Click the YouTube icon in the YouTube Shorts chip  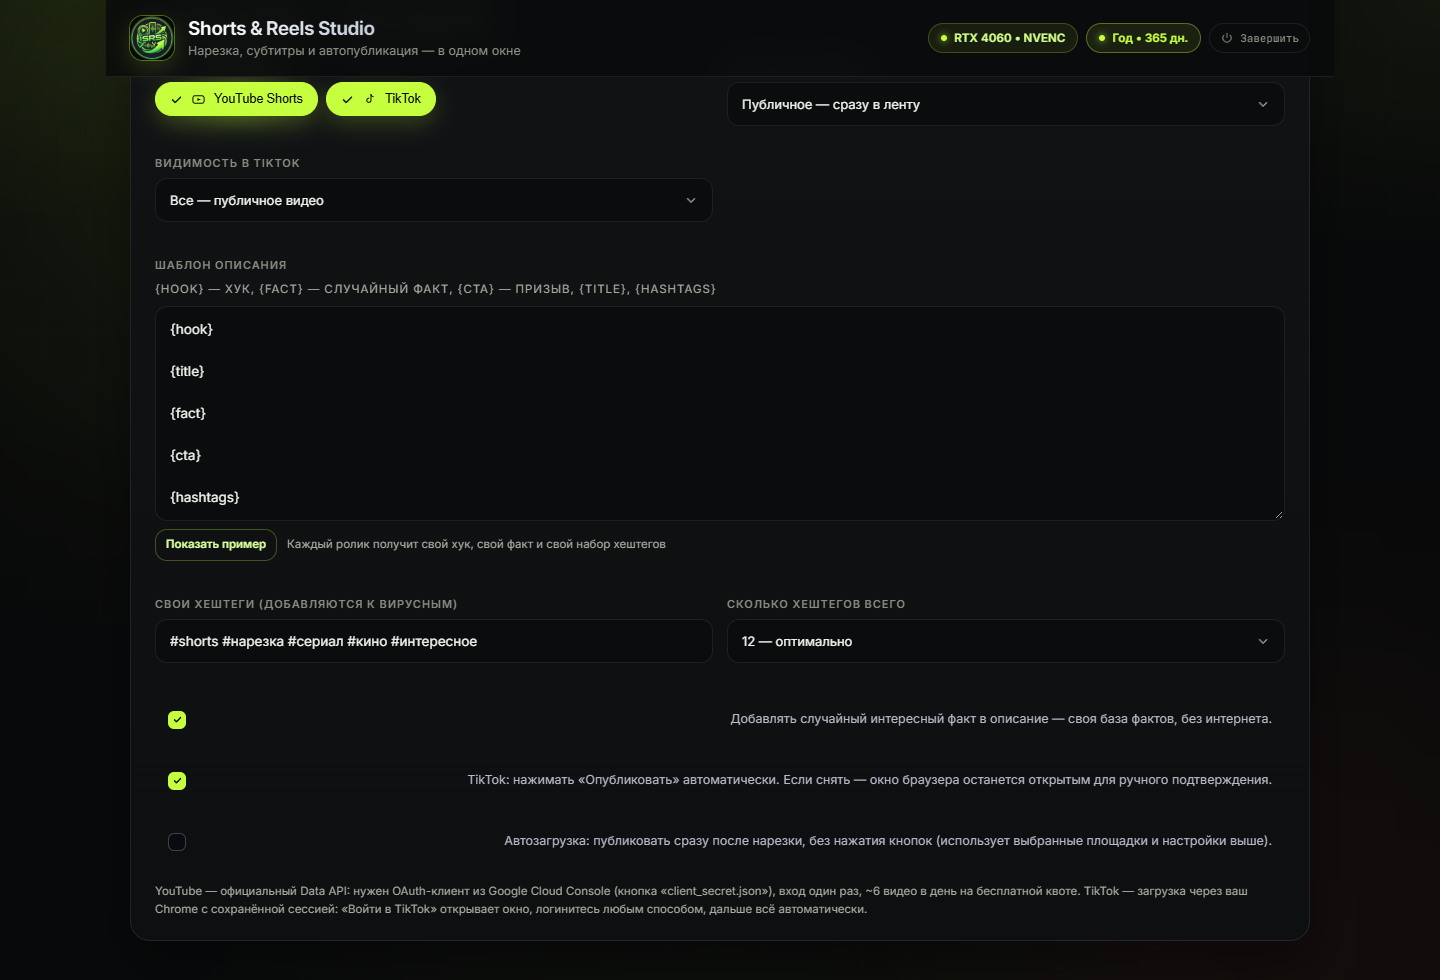pos(198,99)
